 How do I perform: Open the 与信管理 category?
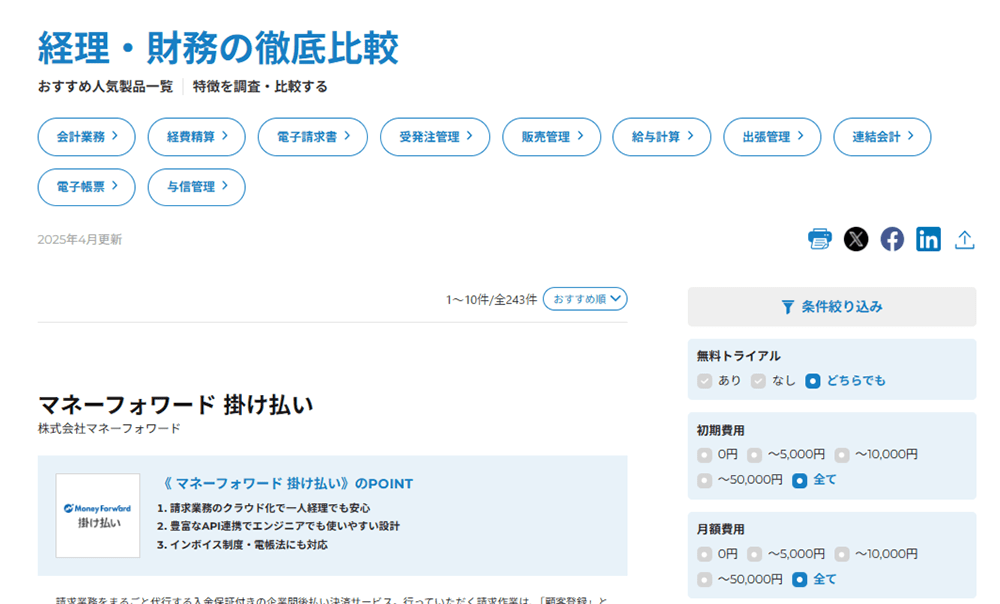(196, 187)
